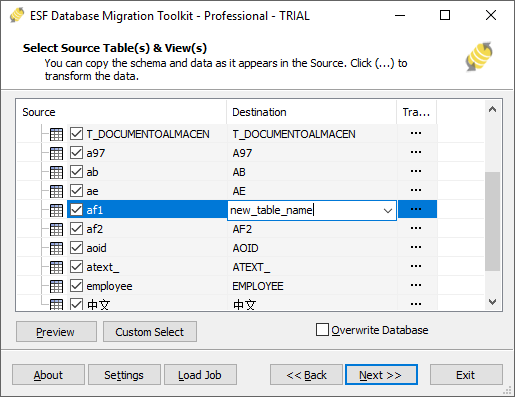Open transform (...) for employee row

pyautogui.click(x=416, y=285)
